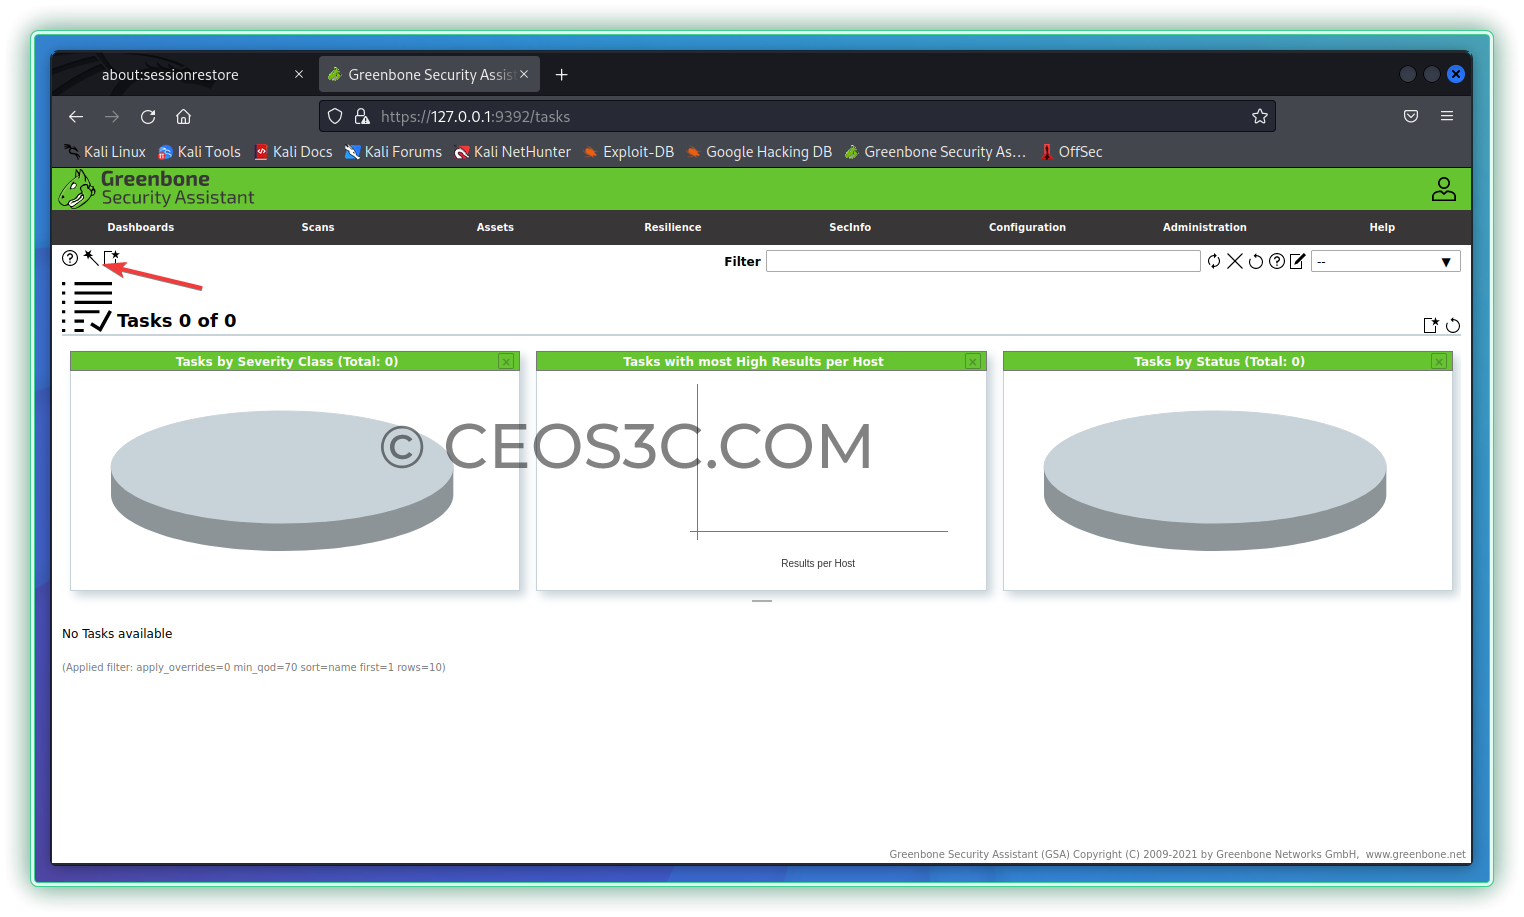Open the task help icon
Screen dimensions: 1524x917
(x=69, y=258)
